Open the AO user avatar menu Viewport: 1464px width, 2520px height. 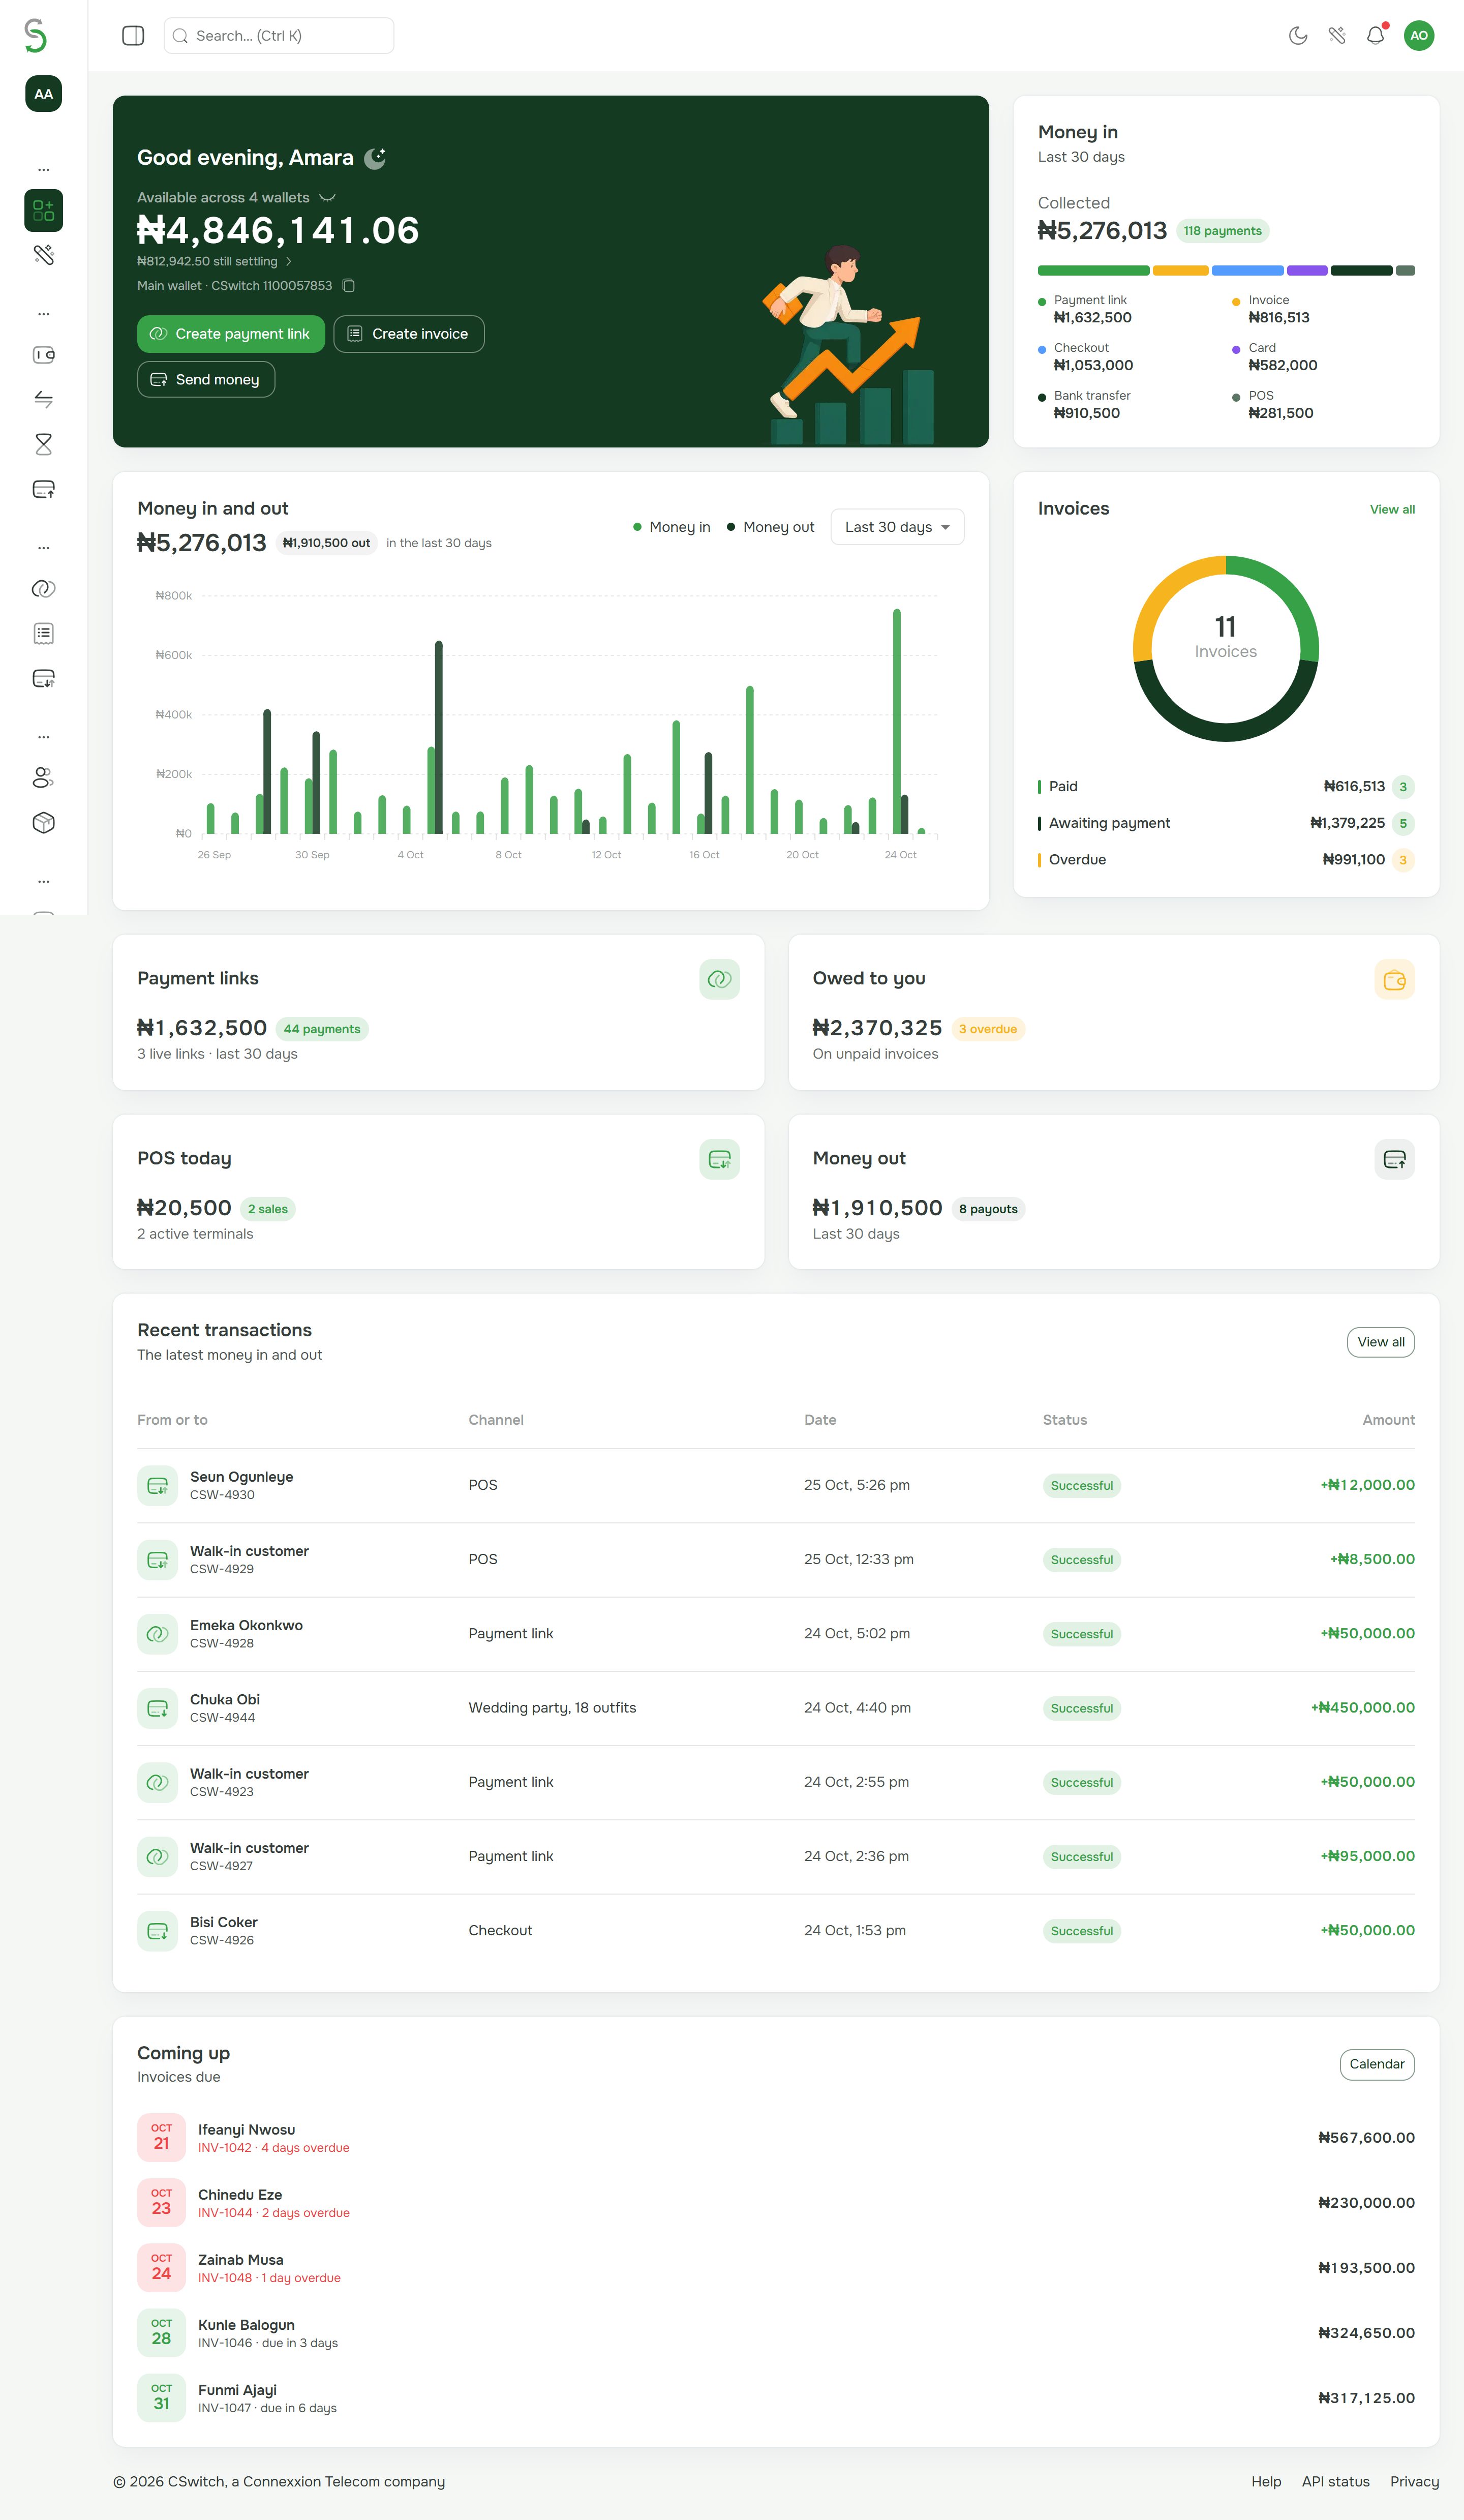tap(1419, 36)
